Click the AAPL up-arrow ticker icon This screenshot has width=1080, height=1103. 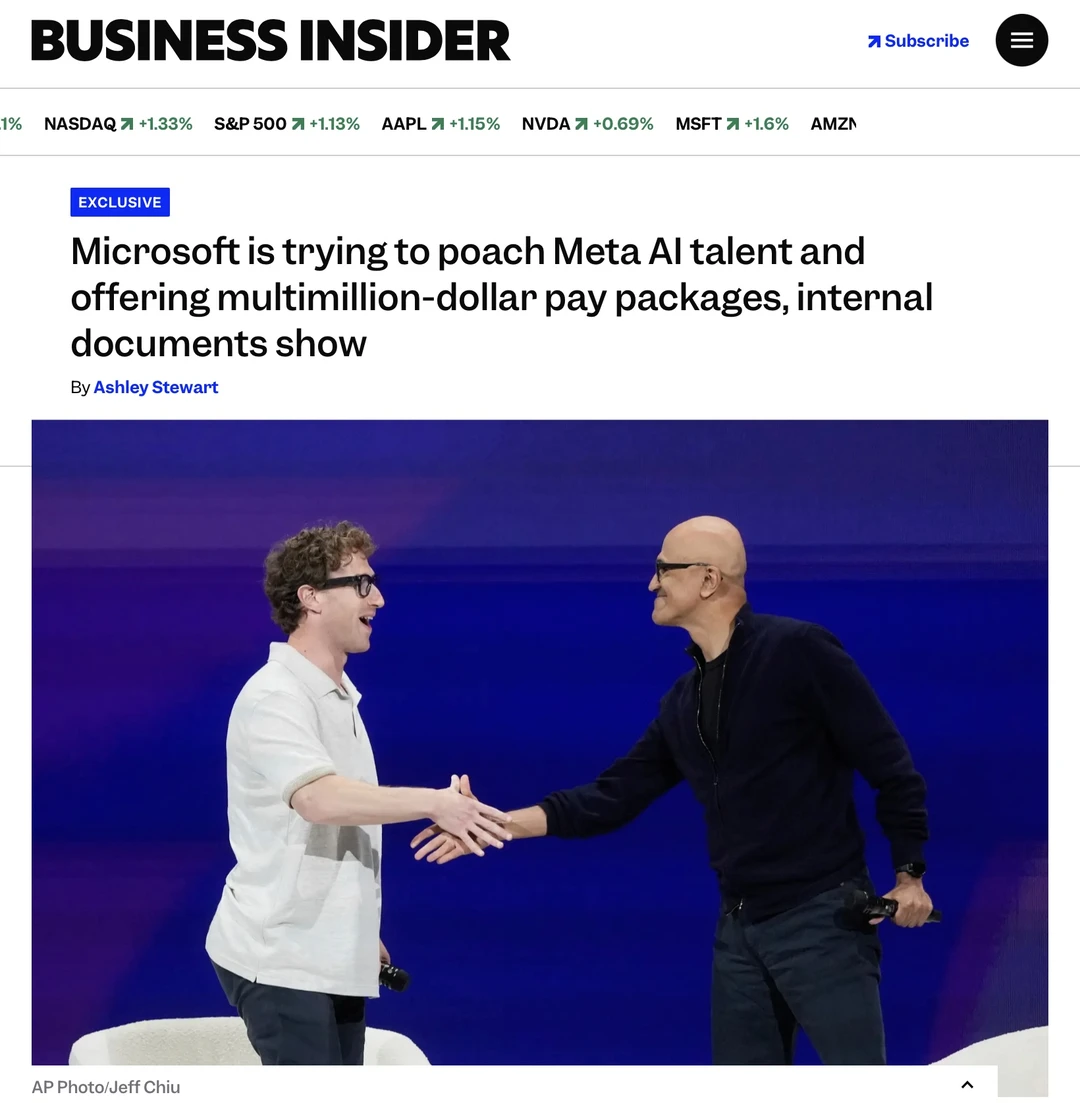438,124
